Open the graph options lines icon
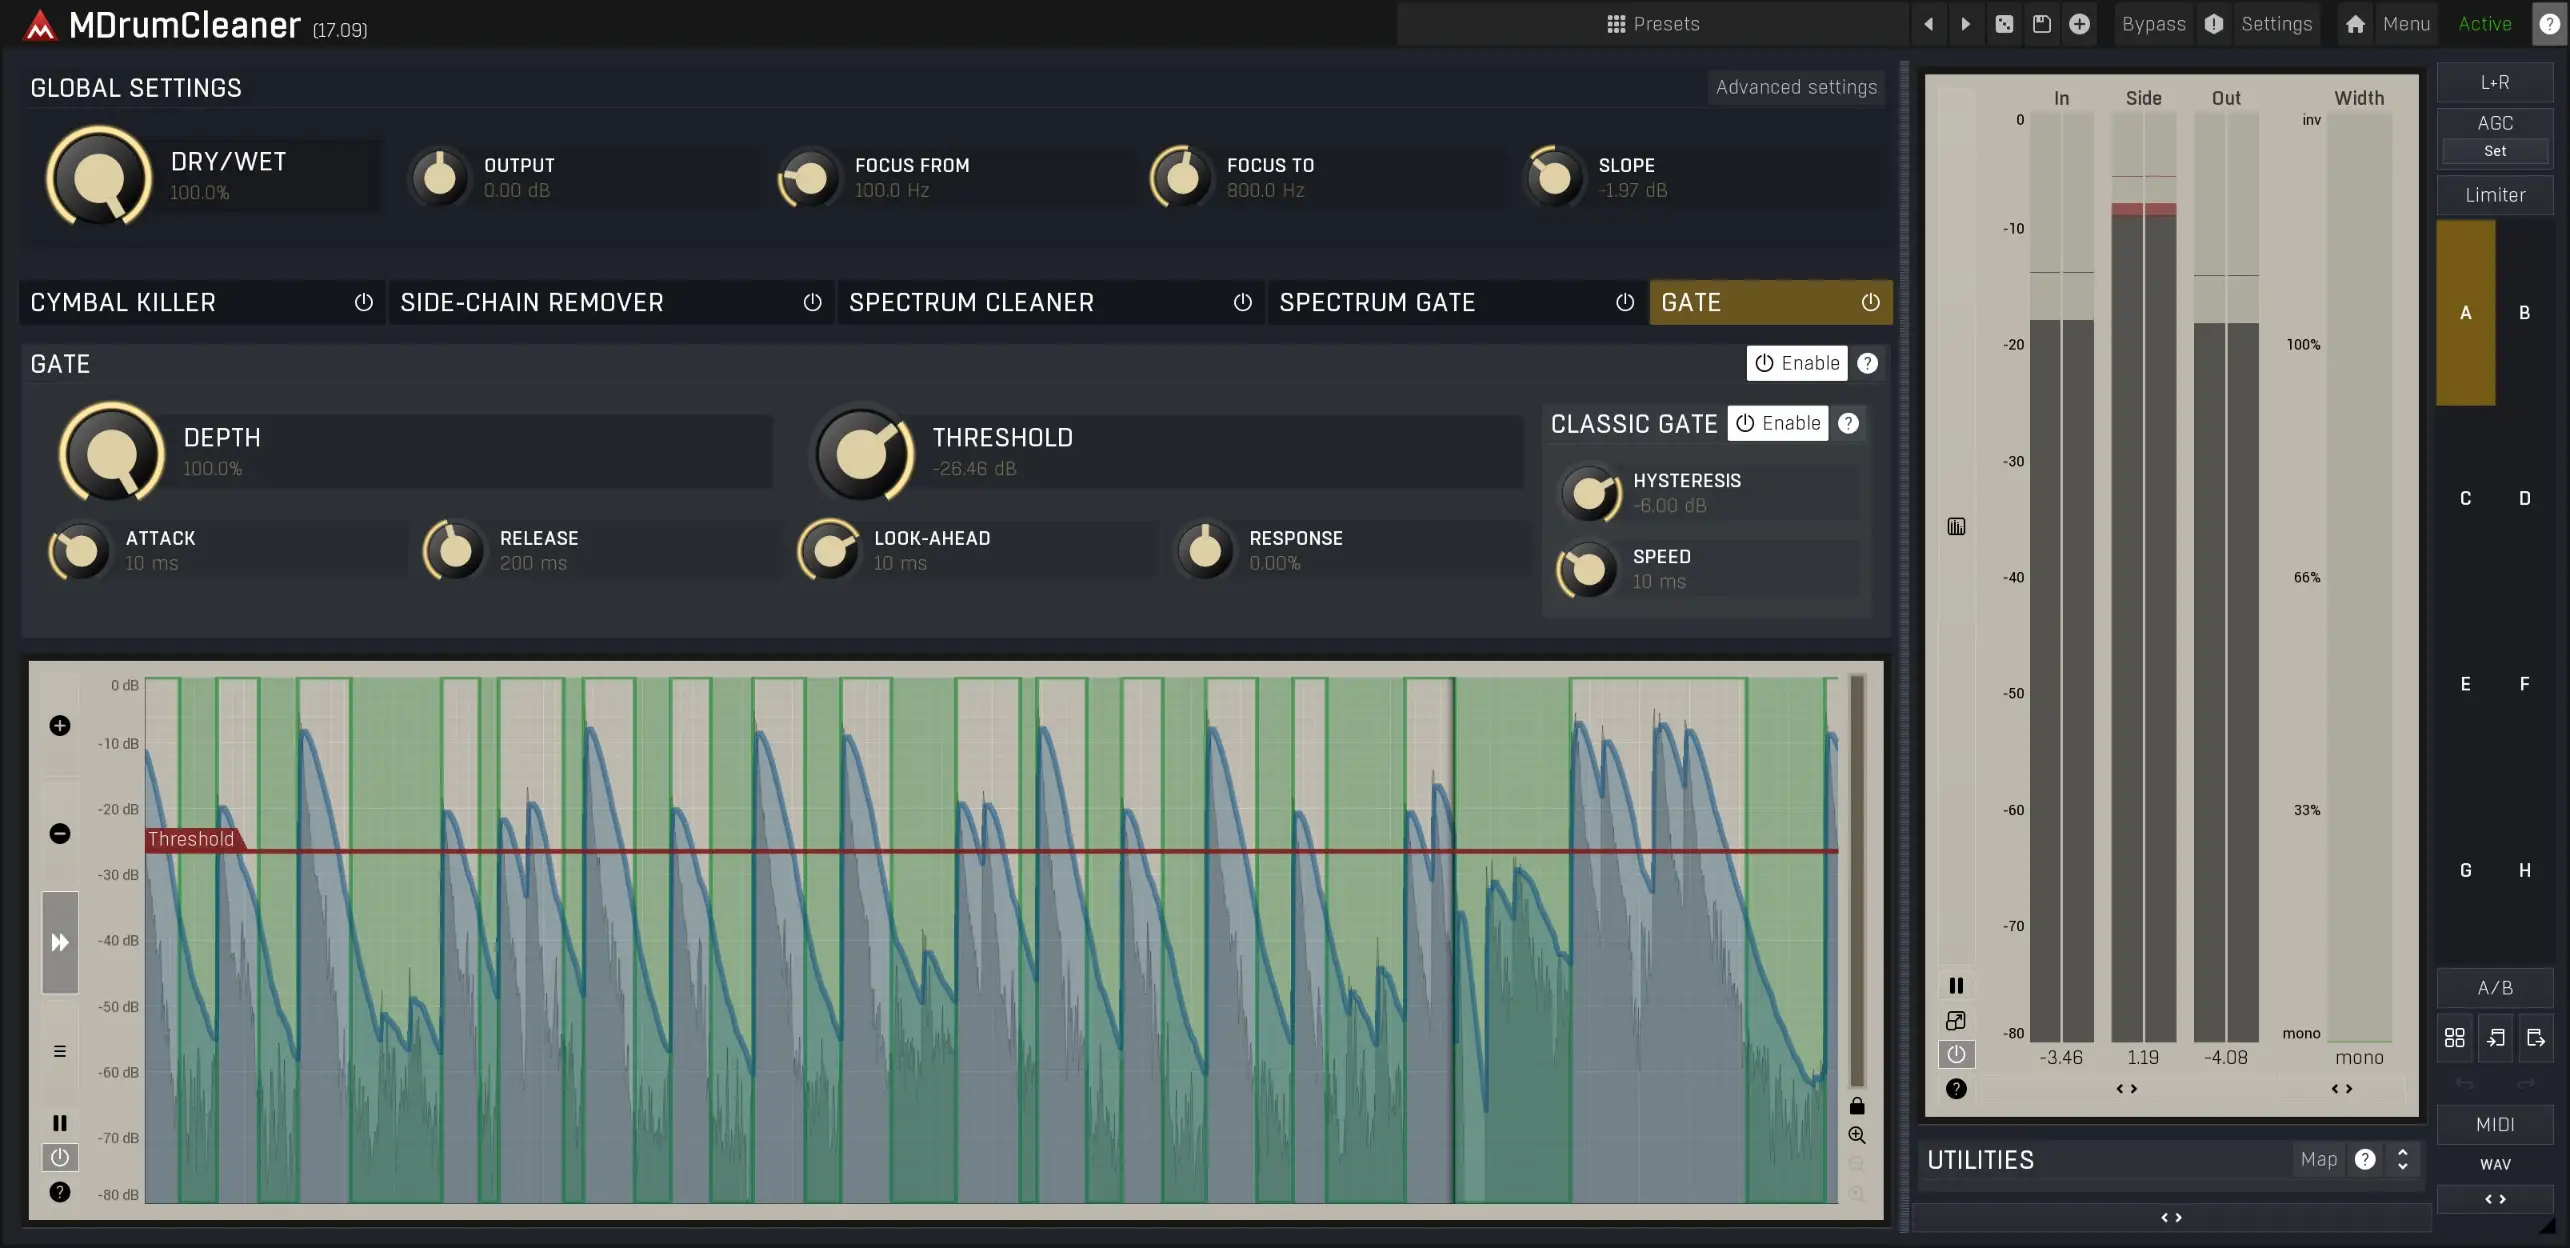 60,1051
